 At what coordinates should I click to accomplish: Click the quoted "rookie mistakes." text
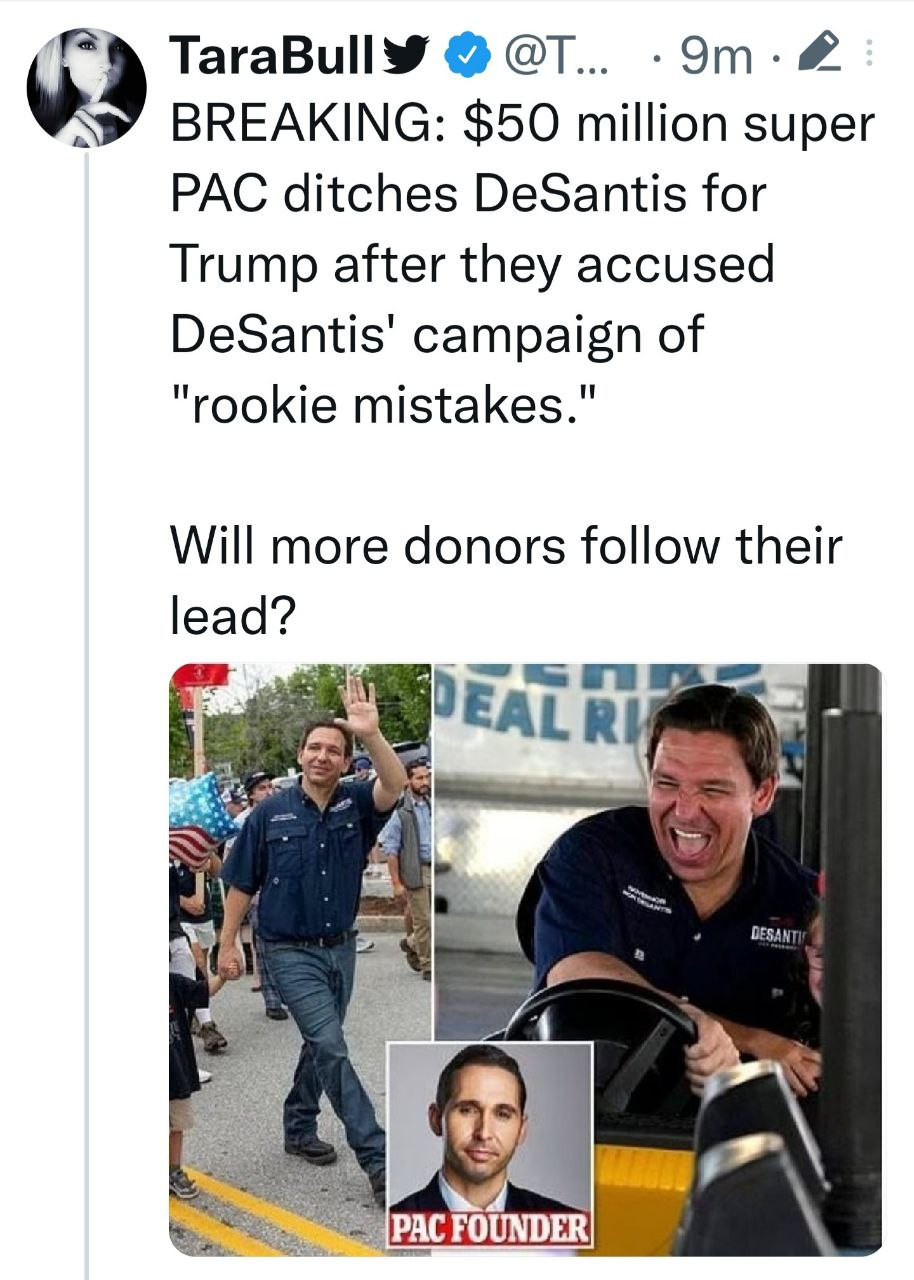pyautogui.click(x=384, y=404)
